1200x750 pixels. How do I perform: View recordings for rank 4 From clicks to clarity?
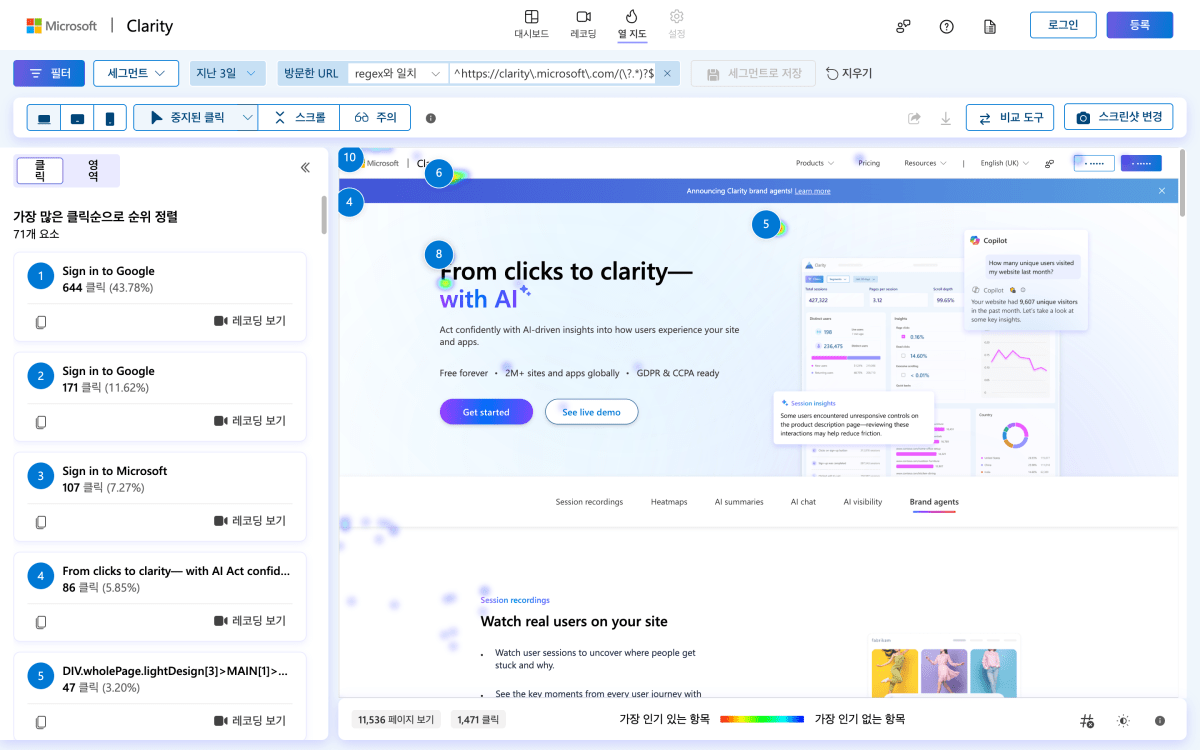pyautogui.click(x=250, y=621)
